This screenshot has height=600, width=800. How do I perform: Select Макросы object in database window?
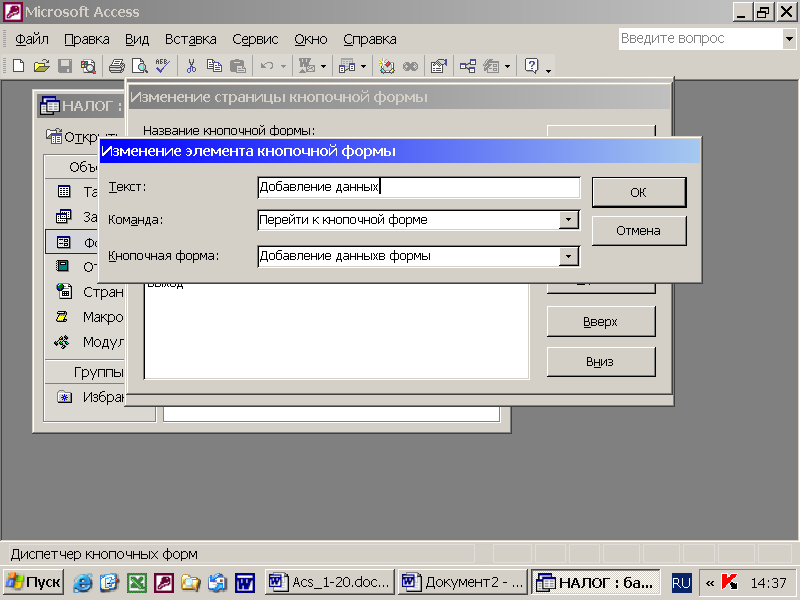(x=89, y=317)
